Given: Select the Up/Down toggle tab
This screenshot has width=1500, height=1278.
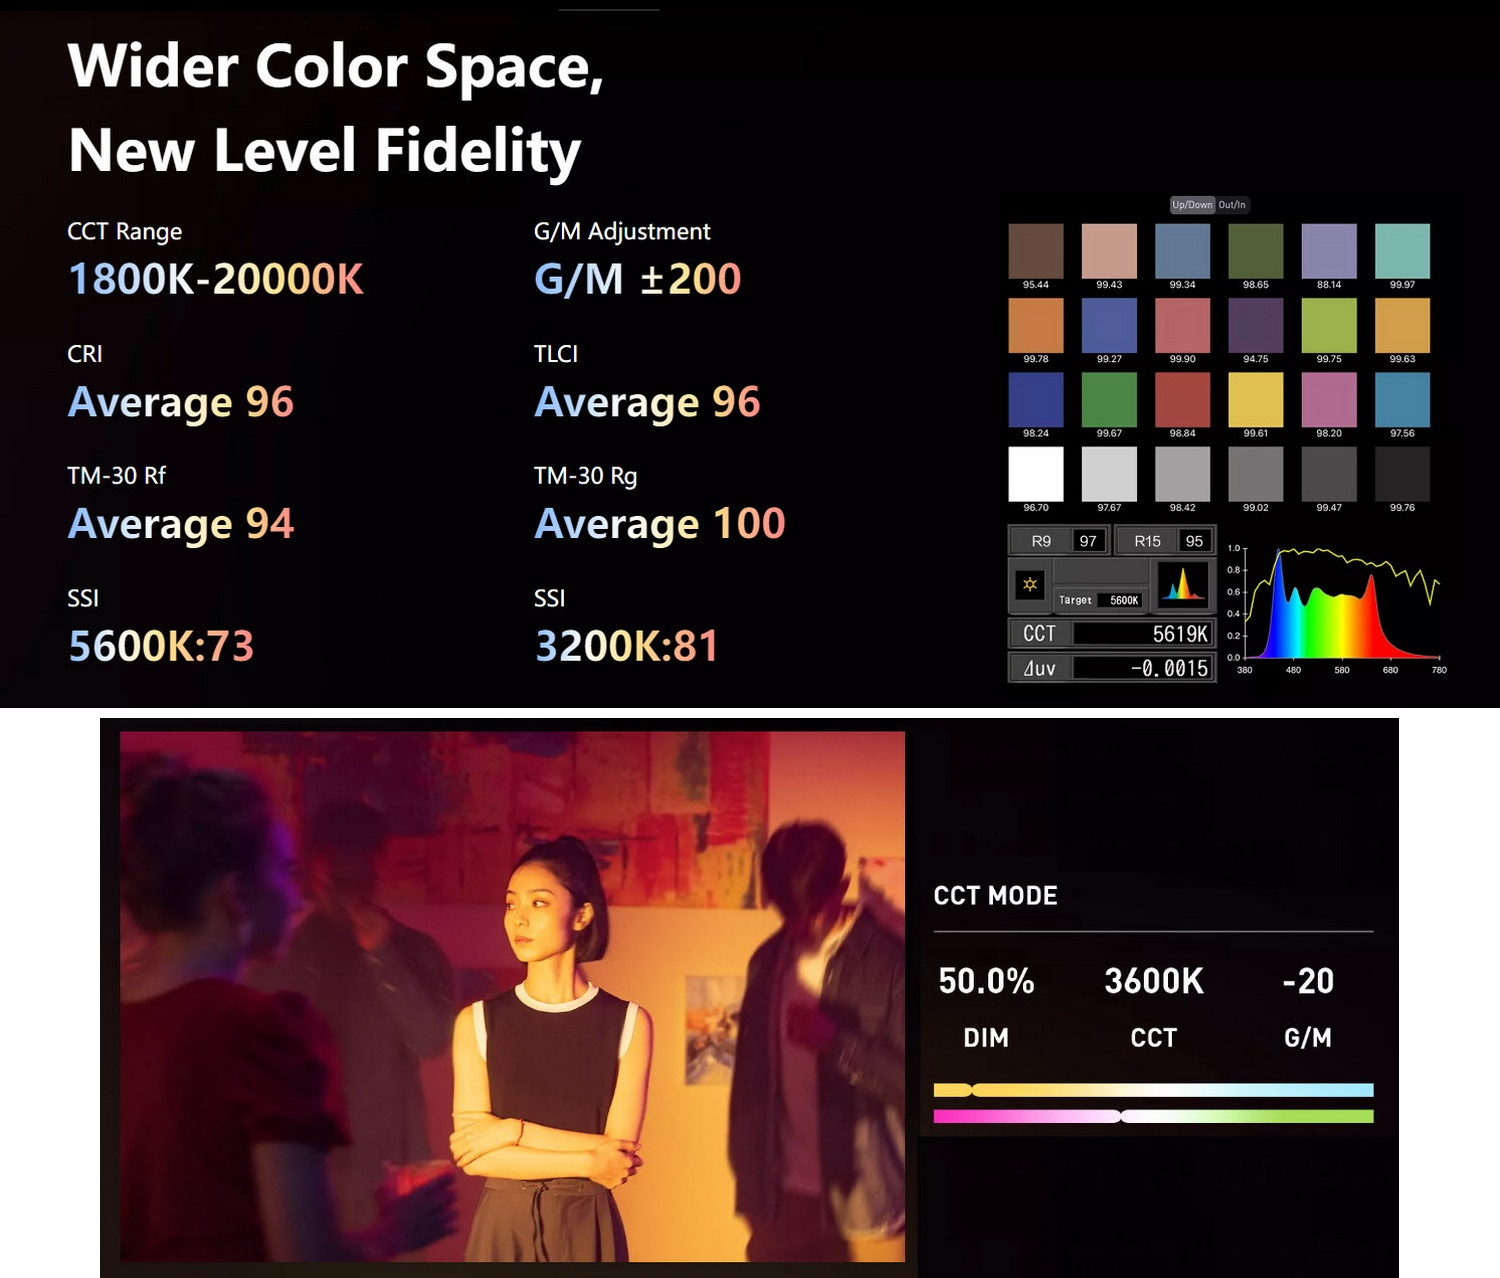Looking at the screenshot, I should tap(1192, 205).
